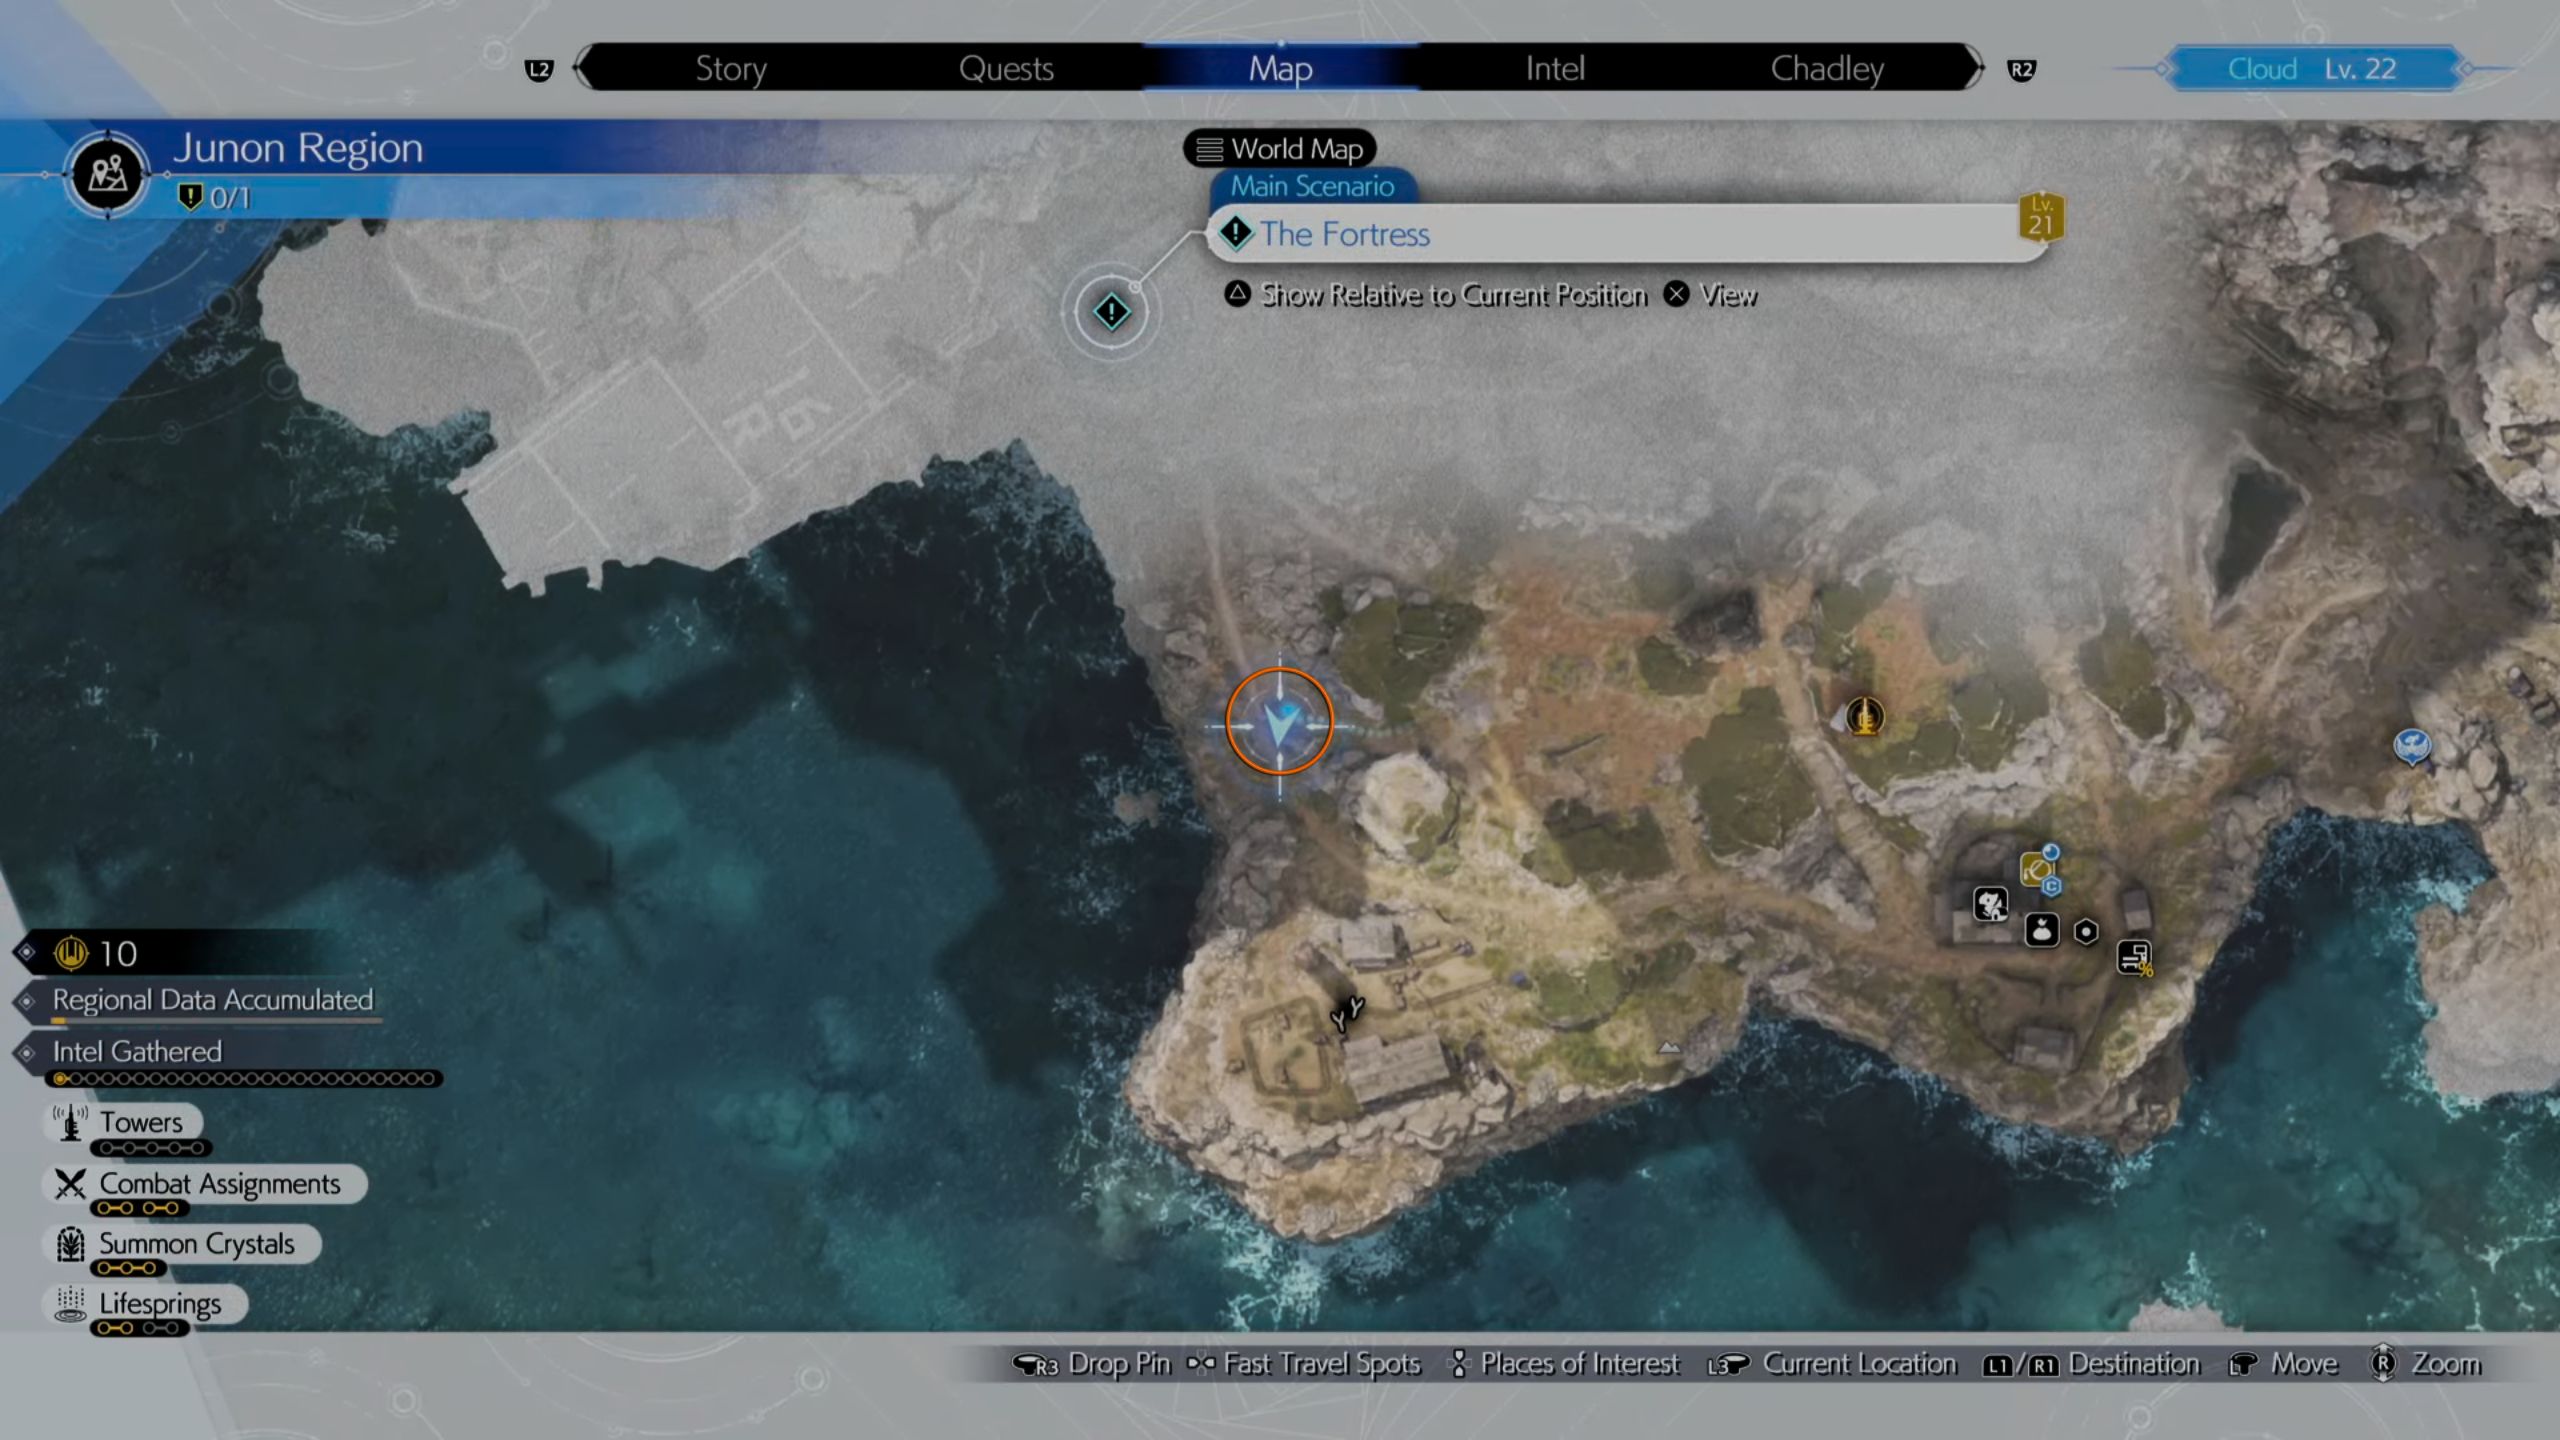Click the Summon Crystals label

tap(197, 1244)
